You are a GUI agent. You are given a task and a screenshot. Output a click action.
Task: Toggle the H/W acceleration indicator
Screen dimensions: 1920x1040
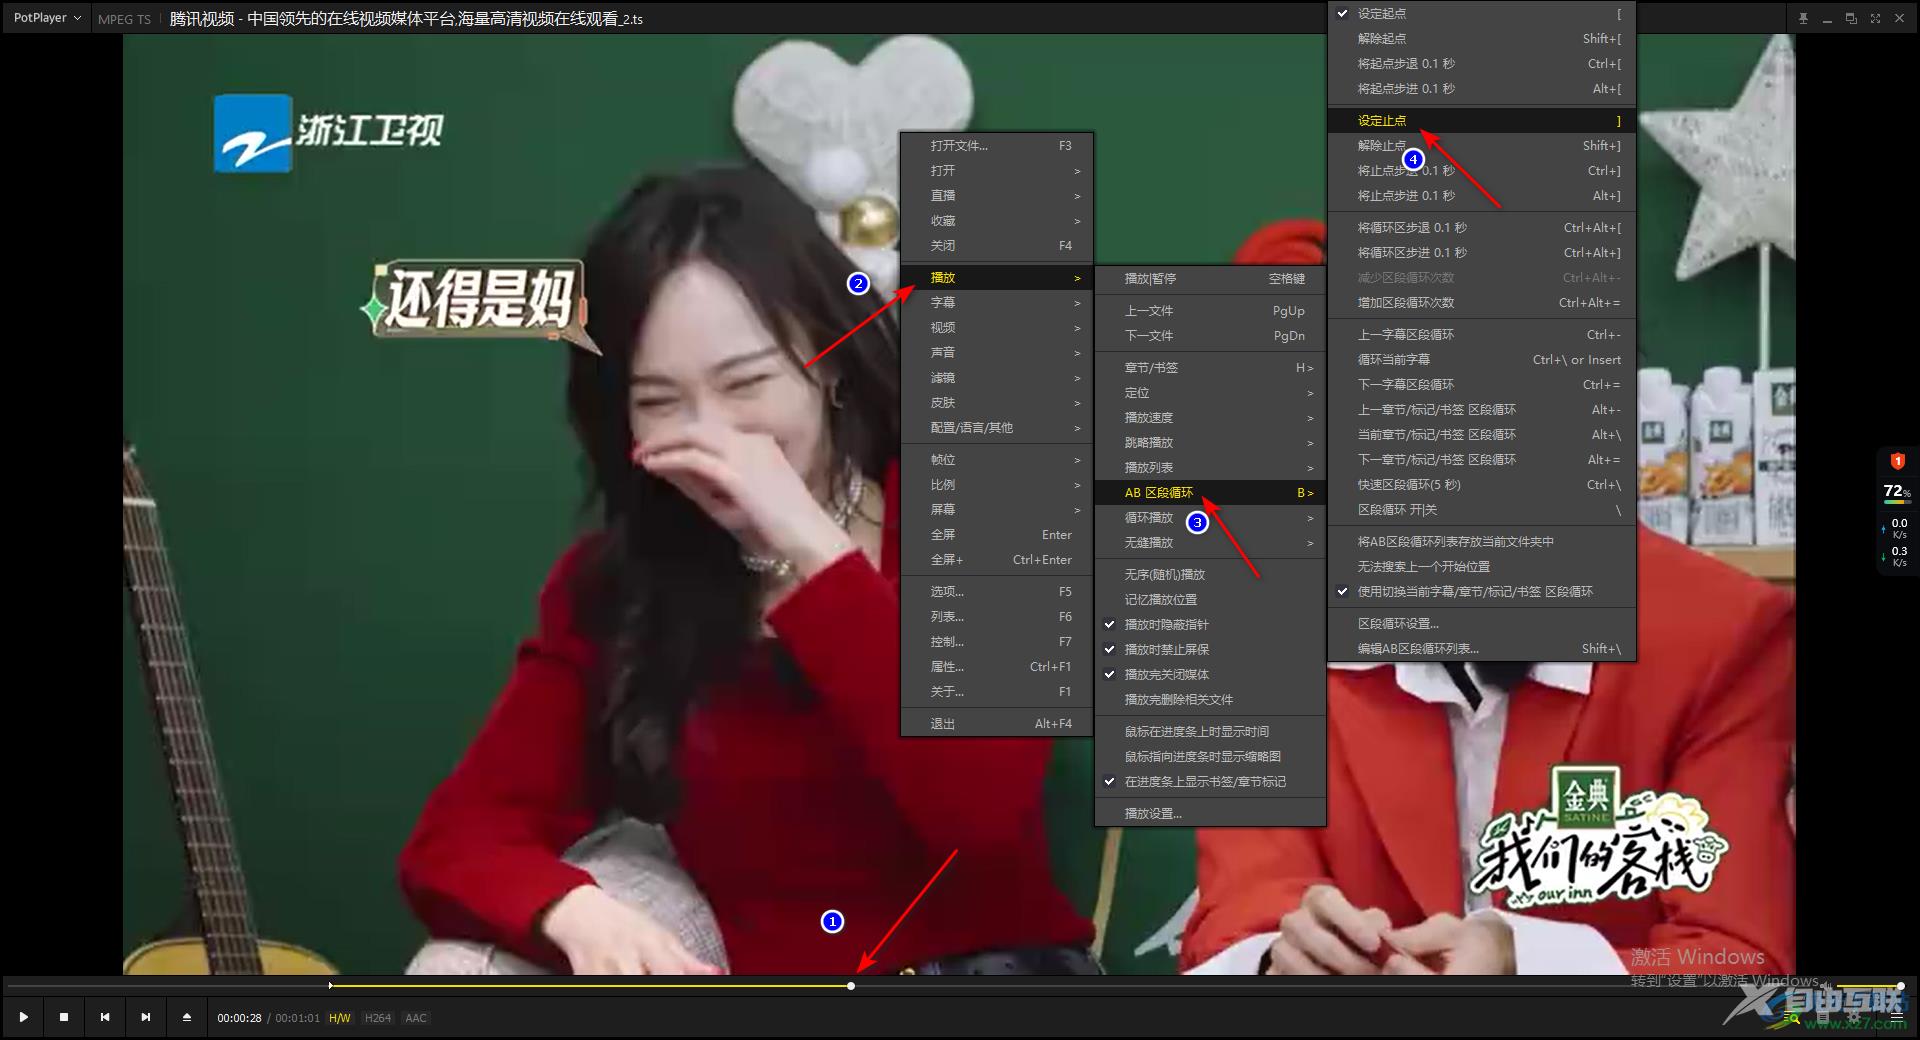click(340, 1018)
